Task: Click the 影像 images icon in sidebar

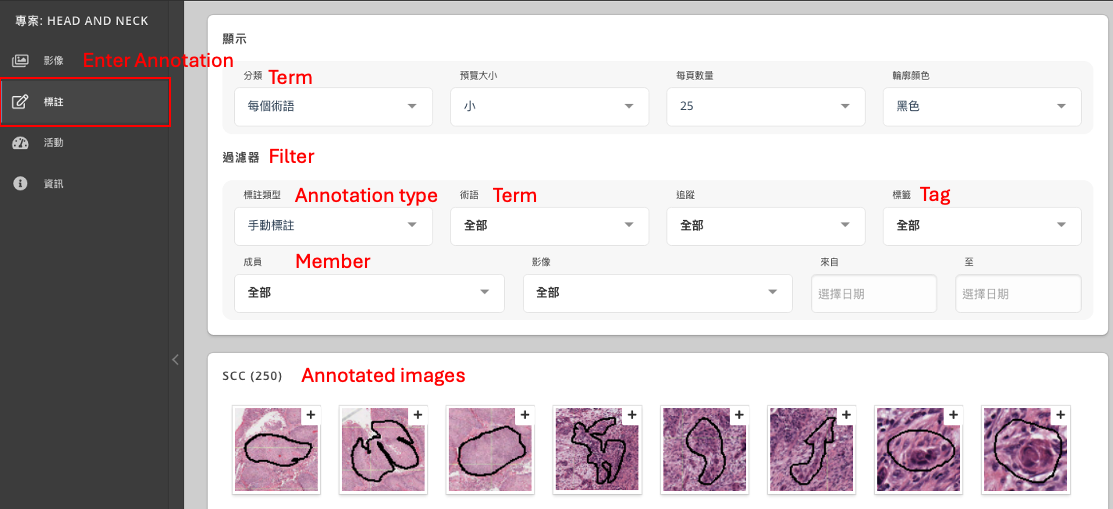Action: 20,60
